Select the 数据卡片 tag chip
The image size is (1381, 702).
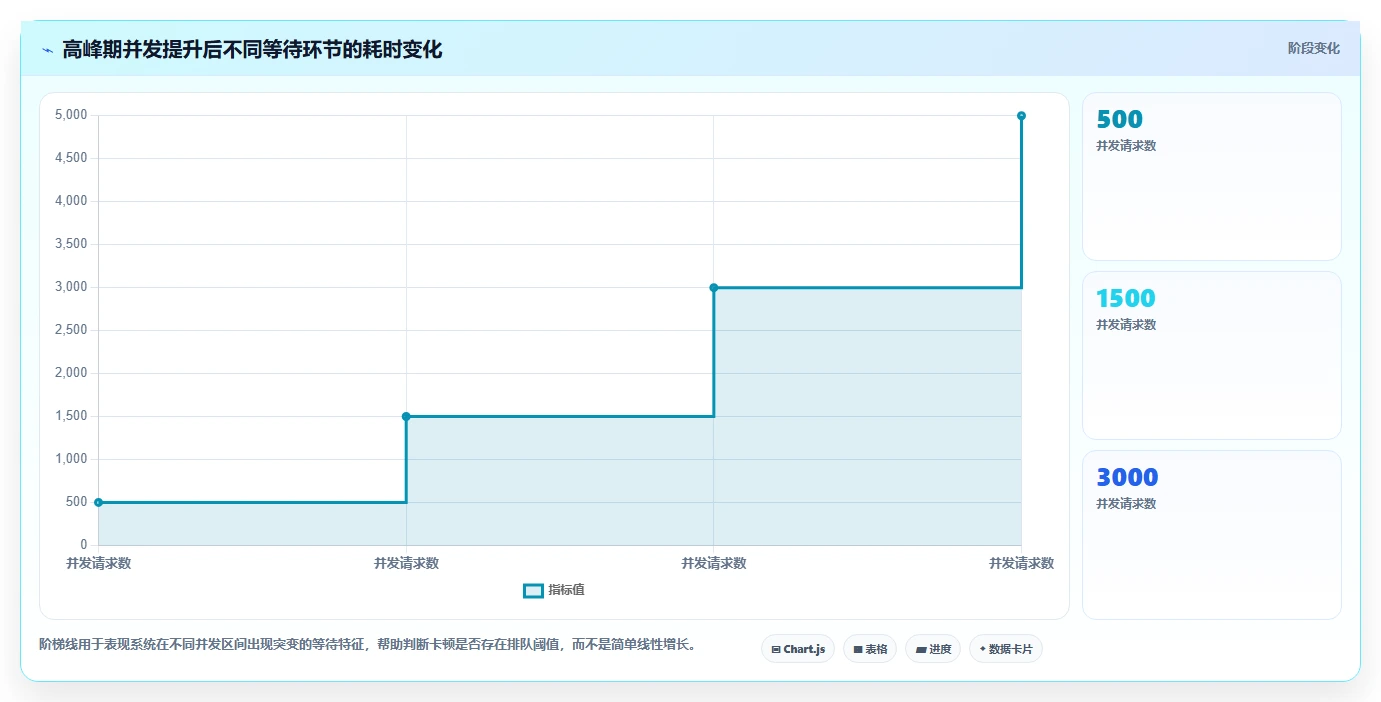(1006, 649)
